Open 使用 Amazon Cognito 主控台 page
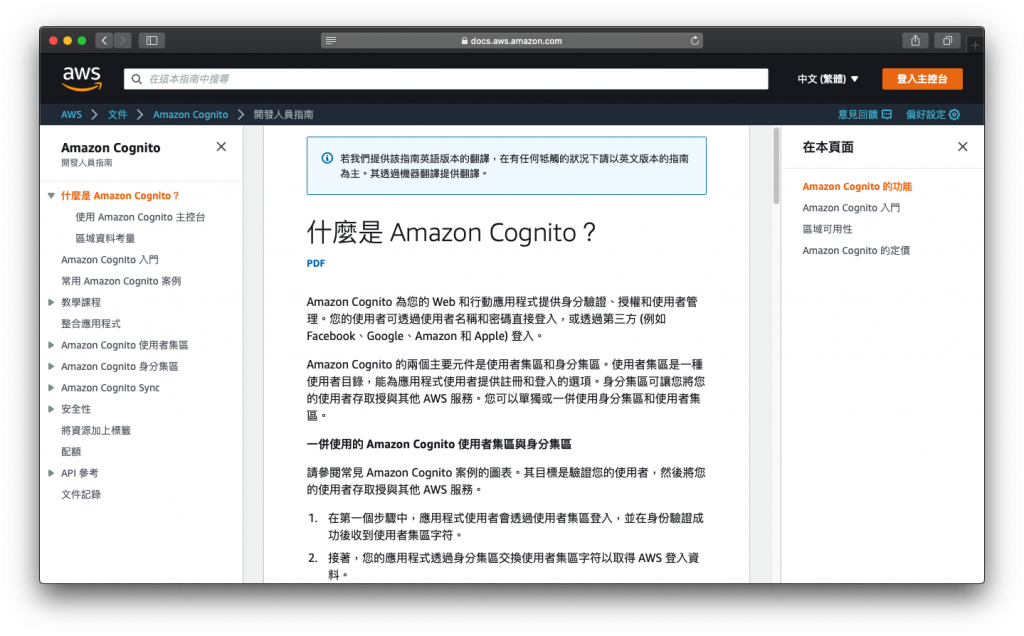Viewport: 1024px width, 636px height. click(140, 217)
